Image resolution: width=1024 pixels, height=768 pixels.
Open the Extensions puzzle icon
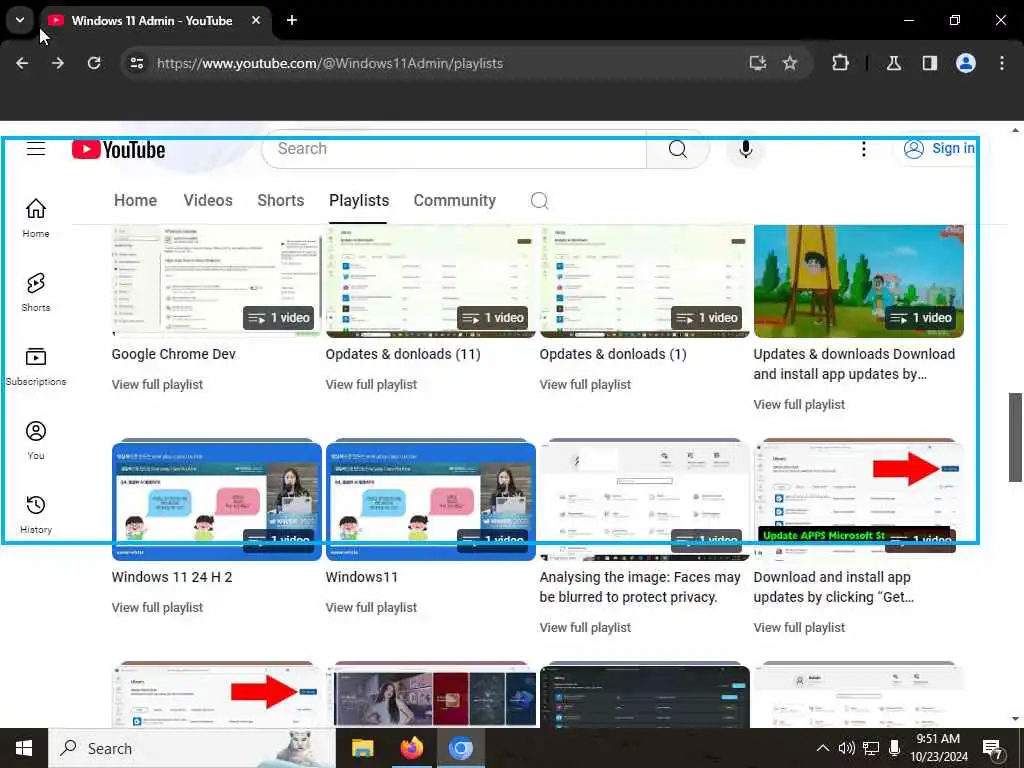click(840, 63)
